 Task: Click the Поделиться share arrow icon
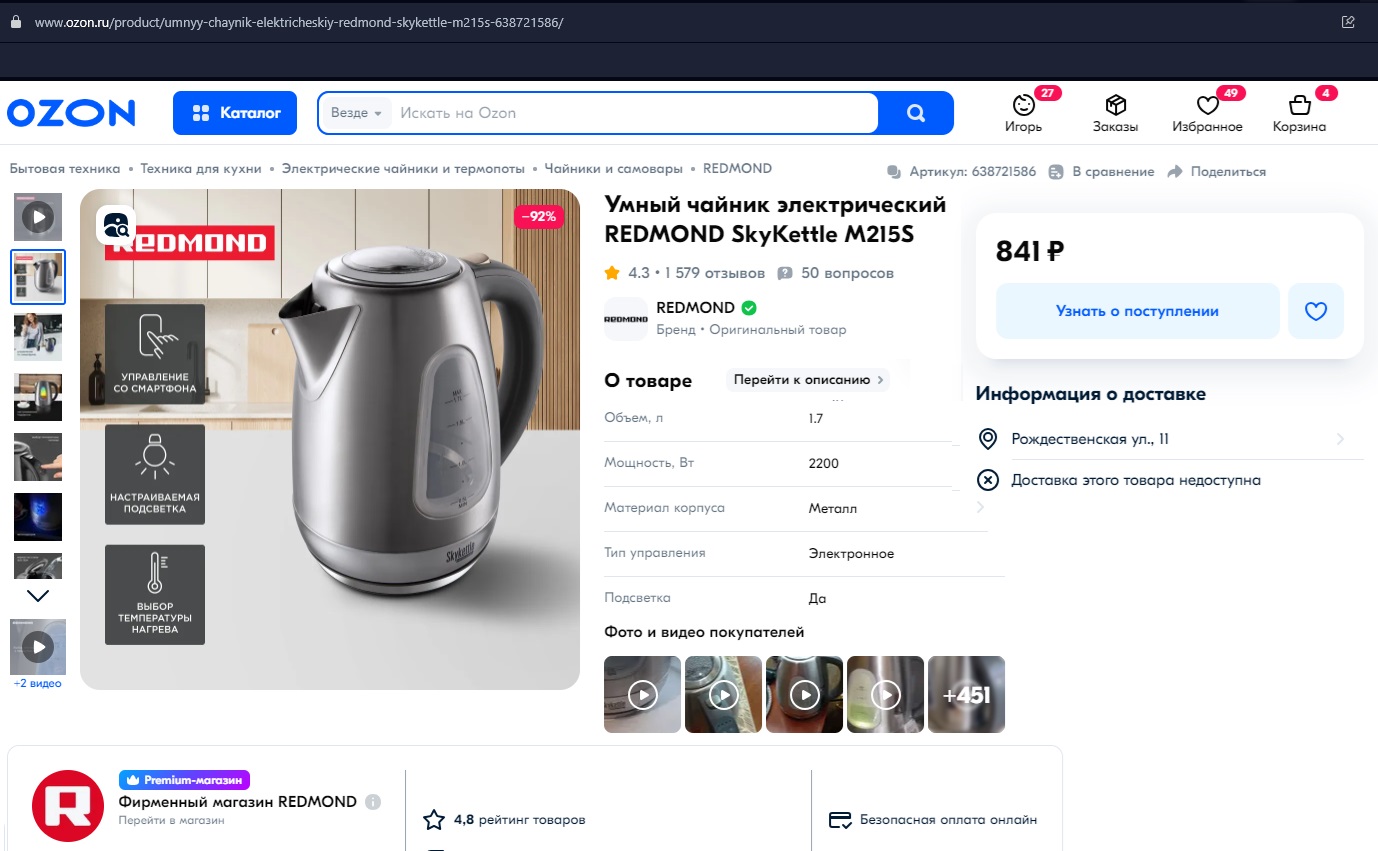coord(1175,172)
